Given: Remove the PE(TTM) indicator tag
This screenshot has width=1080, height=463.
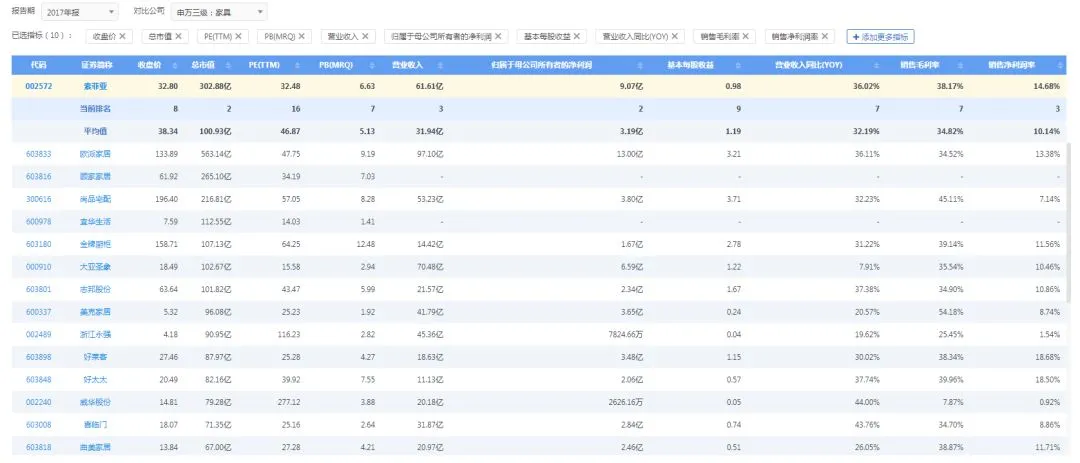Looking at the screenshot, I should coord(238,37).
